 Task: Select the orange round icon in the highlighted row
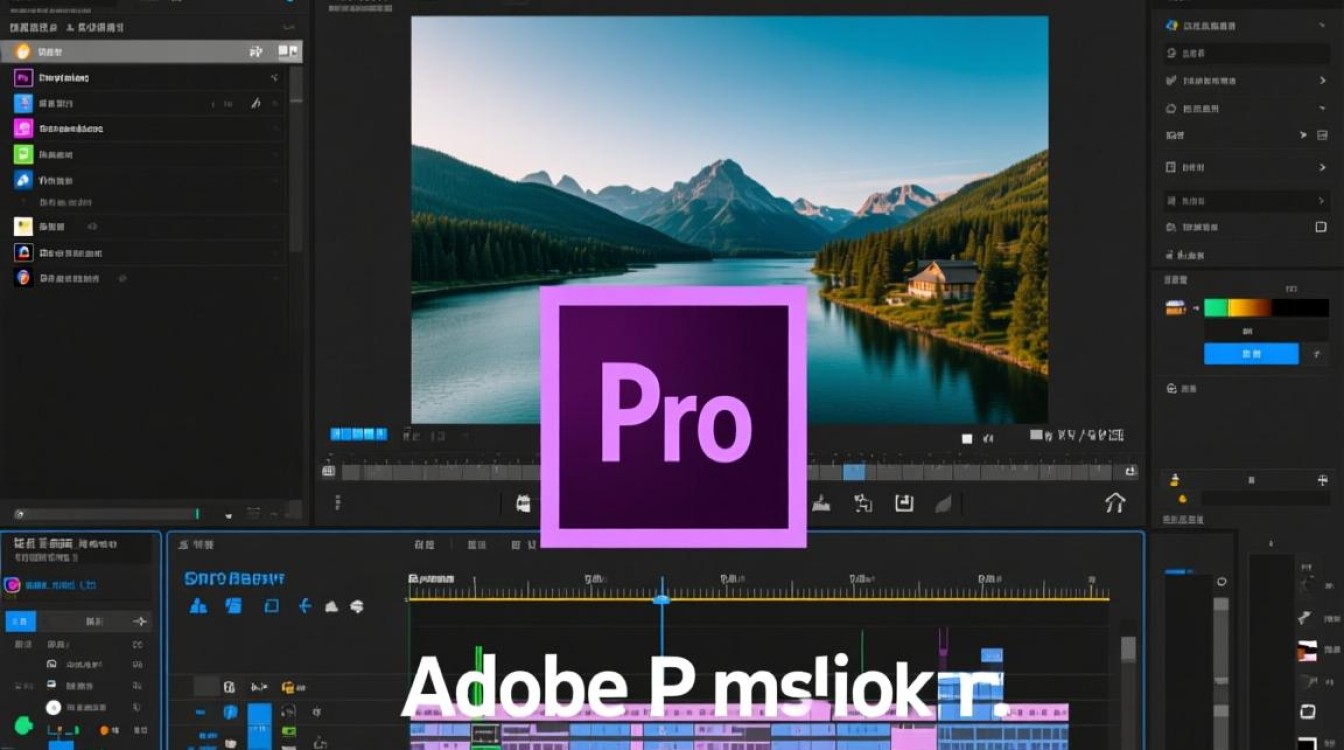[x=22, y=51]
